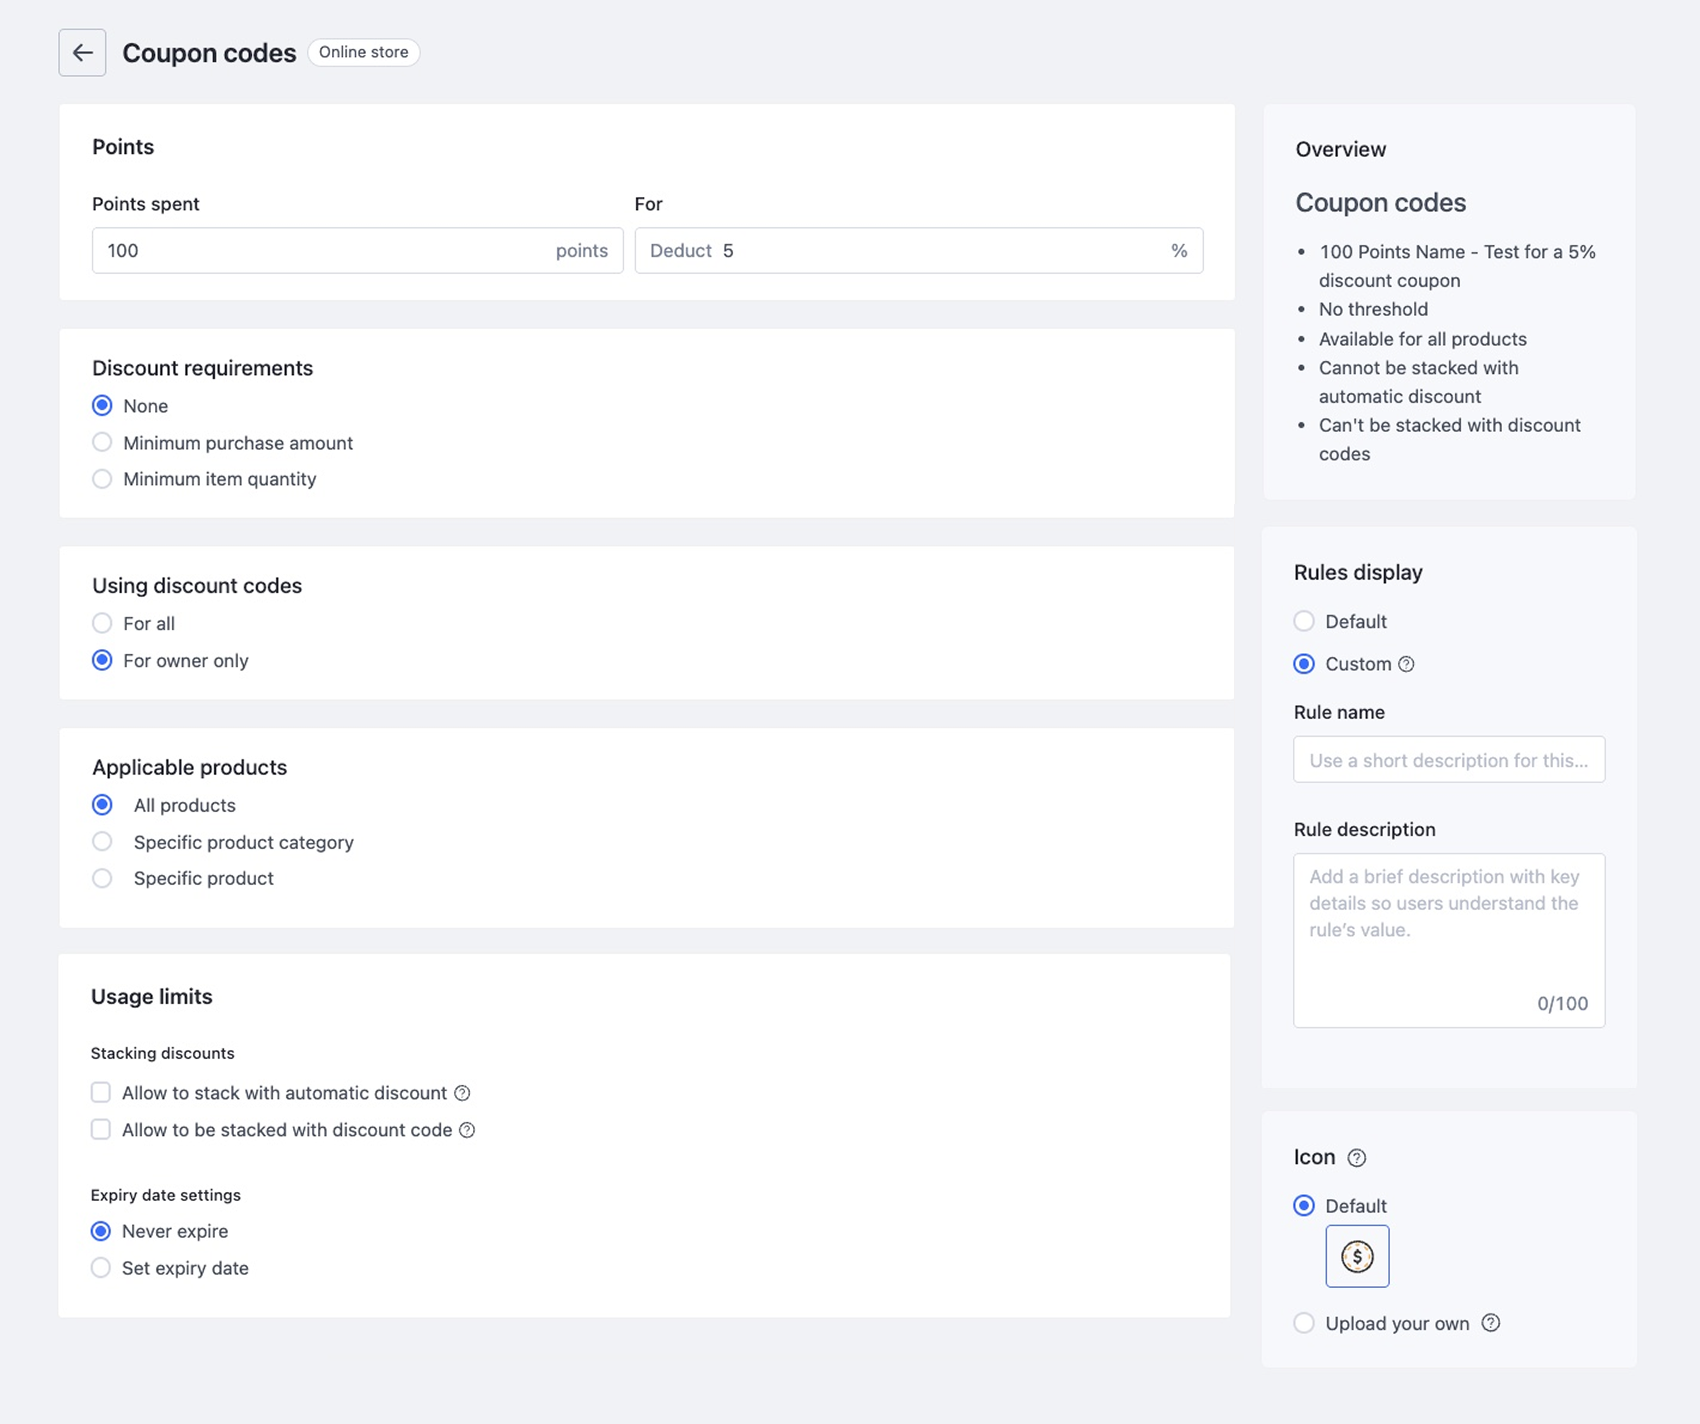
Task: Click help icon beside Icon heading
Action: click(x=1356, y=1158)
